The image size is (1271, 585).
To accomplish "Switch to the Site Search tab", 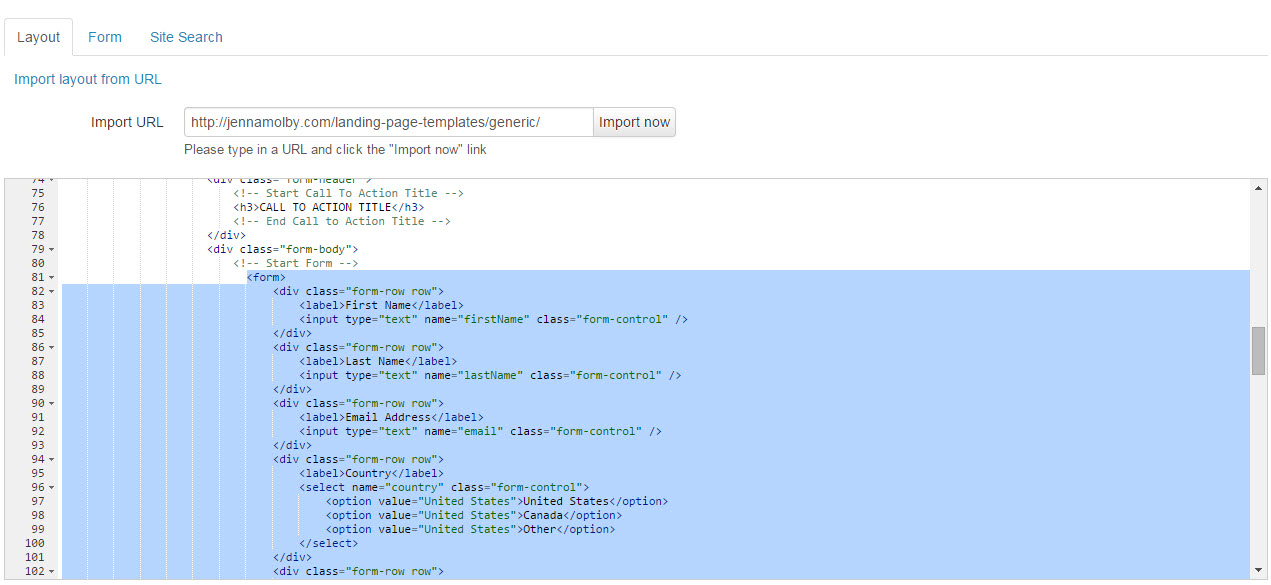I will [x=186, y=37].
